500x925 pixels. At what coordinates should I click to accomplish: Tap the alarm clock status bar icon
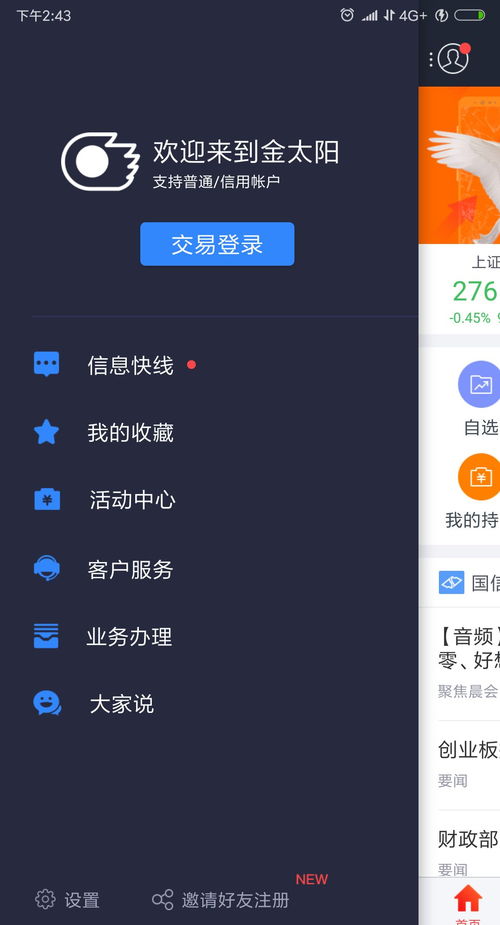click(x=347, y=15)
